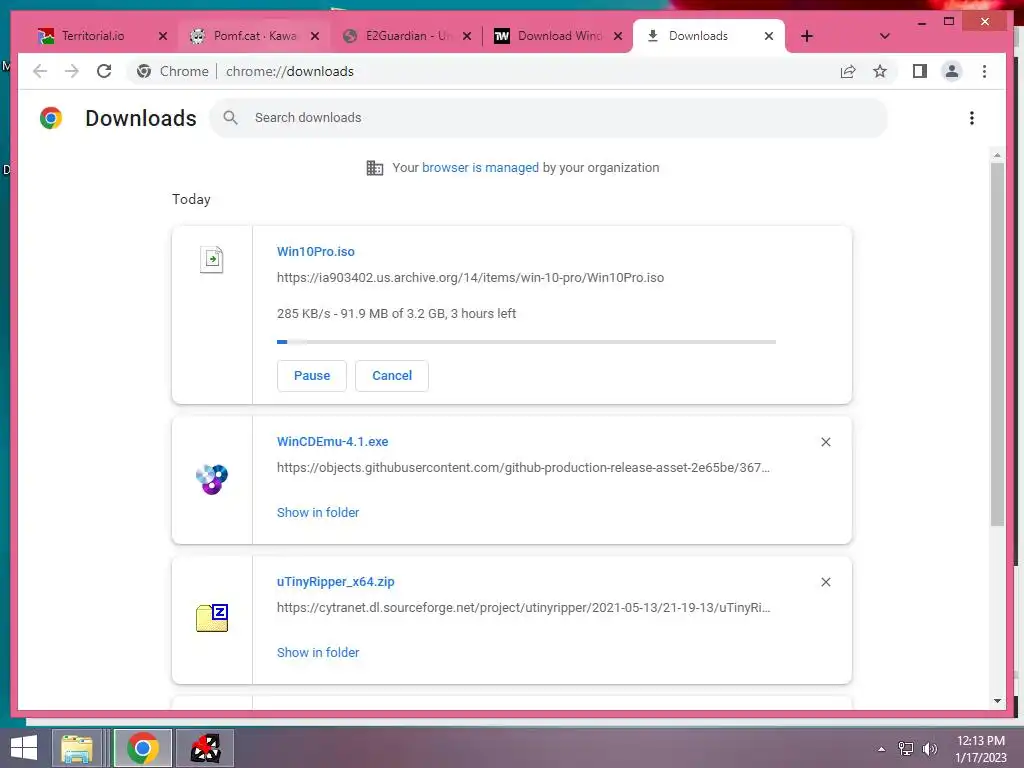Close the Pomf.cat tab
The height and width of the screenshot is (768, 1024).
click(315, 36)
